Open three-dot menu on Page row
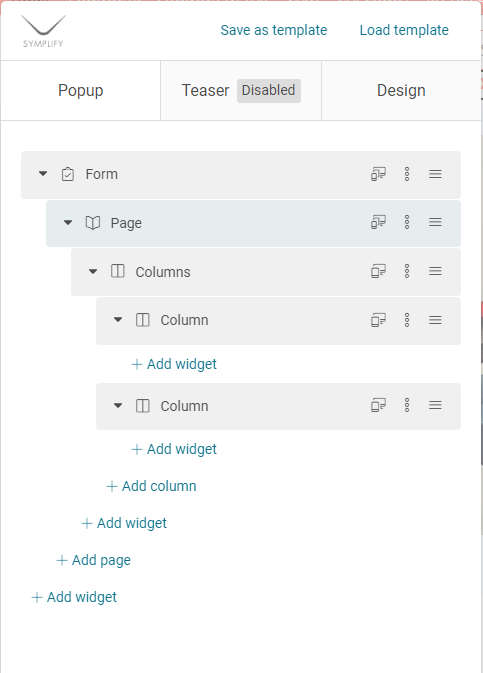The image size is (483, 673). click(x=407, y=222)
